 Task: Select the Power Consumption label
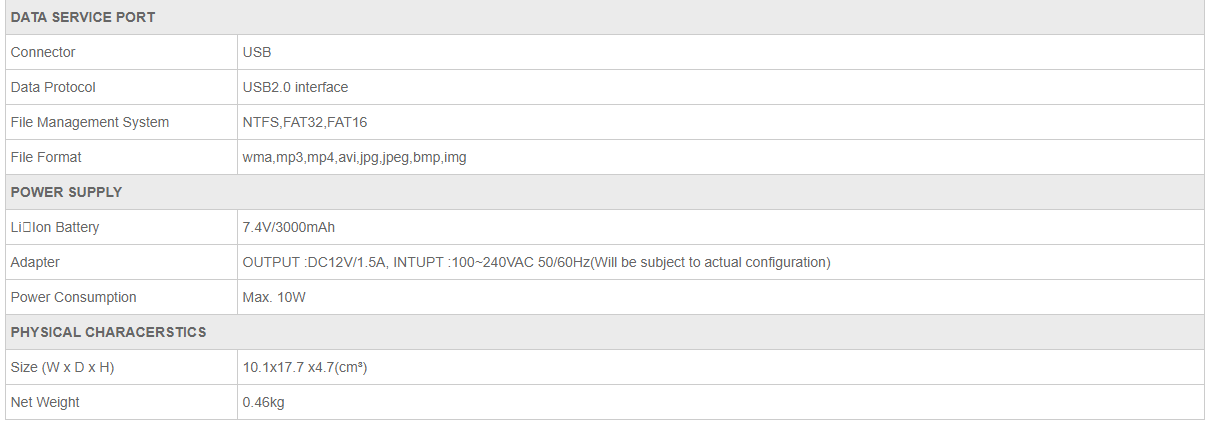pos(73,297)
